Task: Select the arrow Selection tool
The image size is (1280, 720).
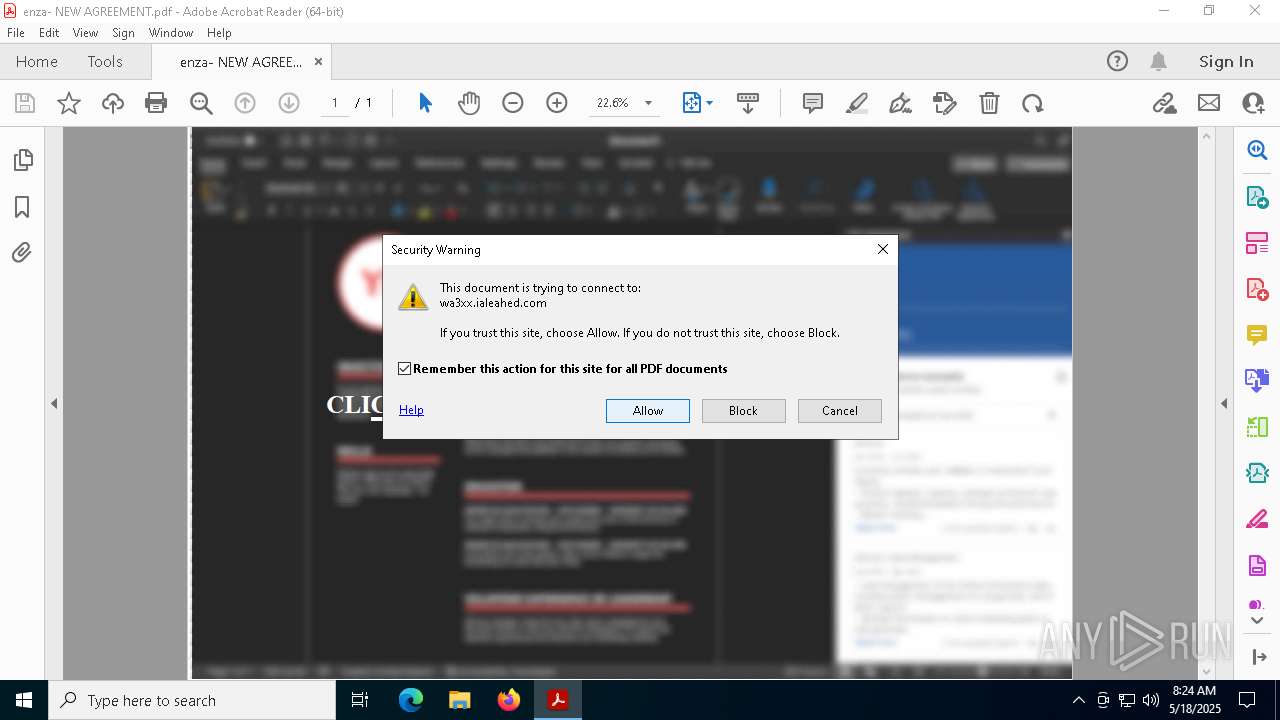Action: pos(425,103)
